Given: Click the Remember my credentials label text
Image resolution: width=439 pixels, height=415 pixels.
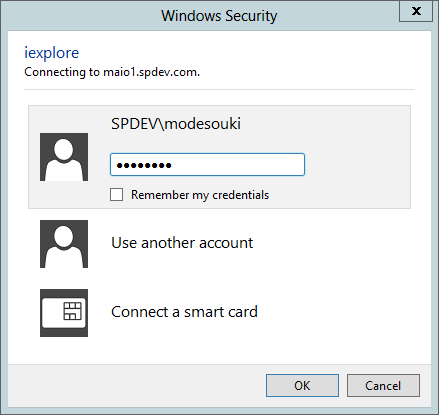Looking at the screenshot, I should tap(200, 195).
